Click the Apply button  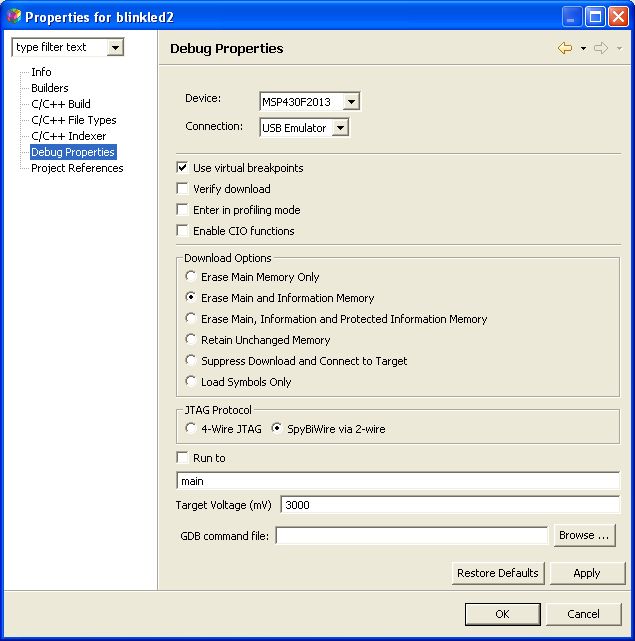tap(587, 573)
